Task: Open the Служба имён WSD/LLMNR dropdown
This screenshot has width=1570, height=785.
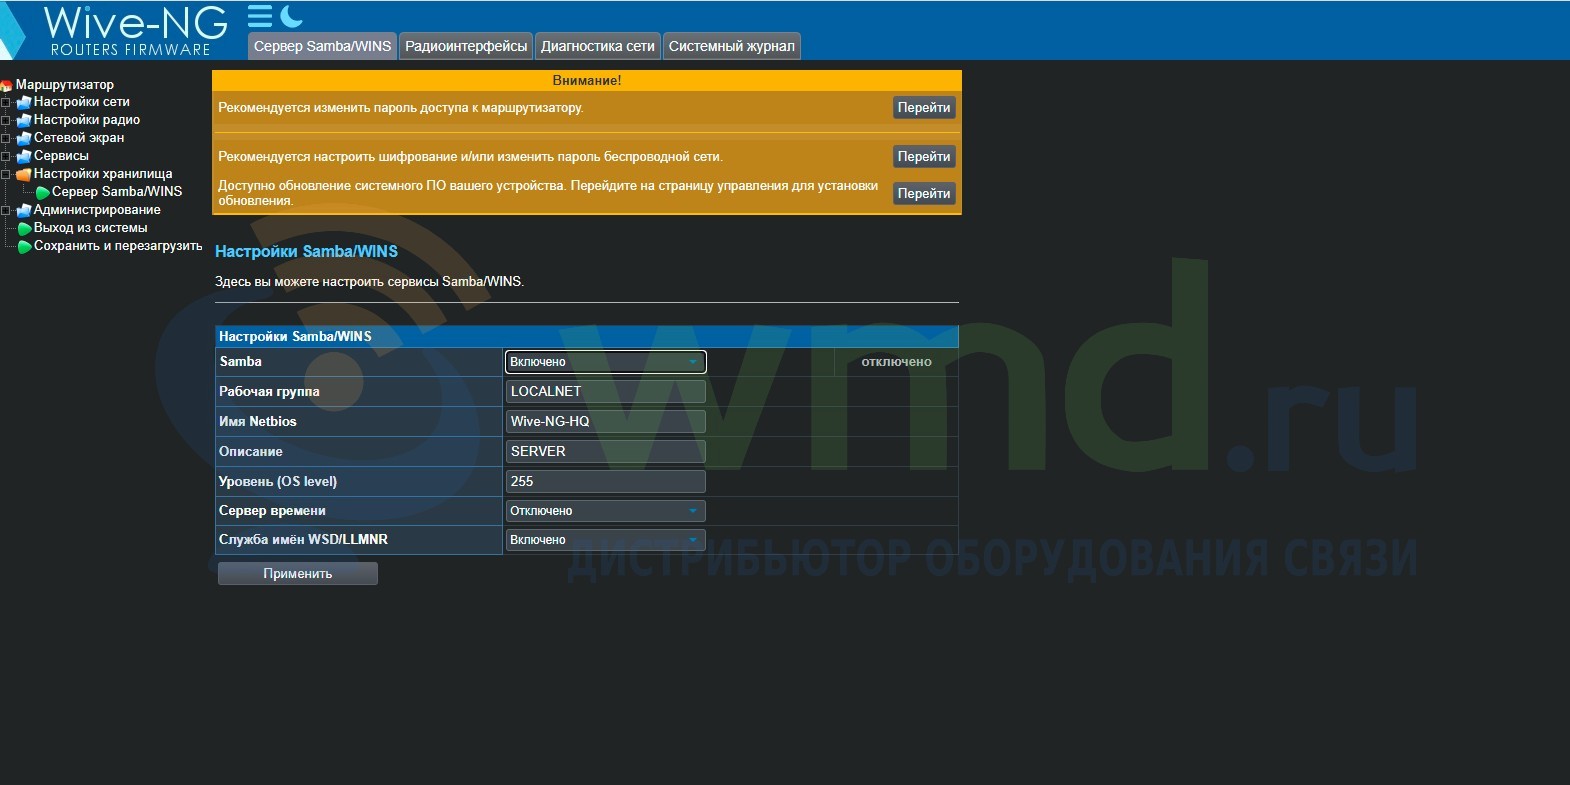Action: pyautogui.click(x=605, y=540)
